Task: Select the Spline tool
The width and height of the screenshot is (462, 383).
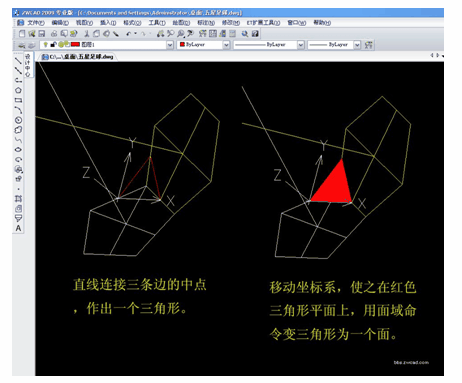Action: coord(18,140)
